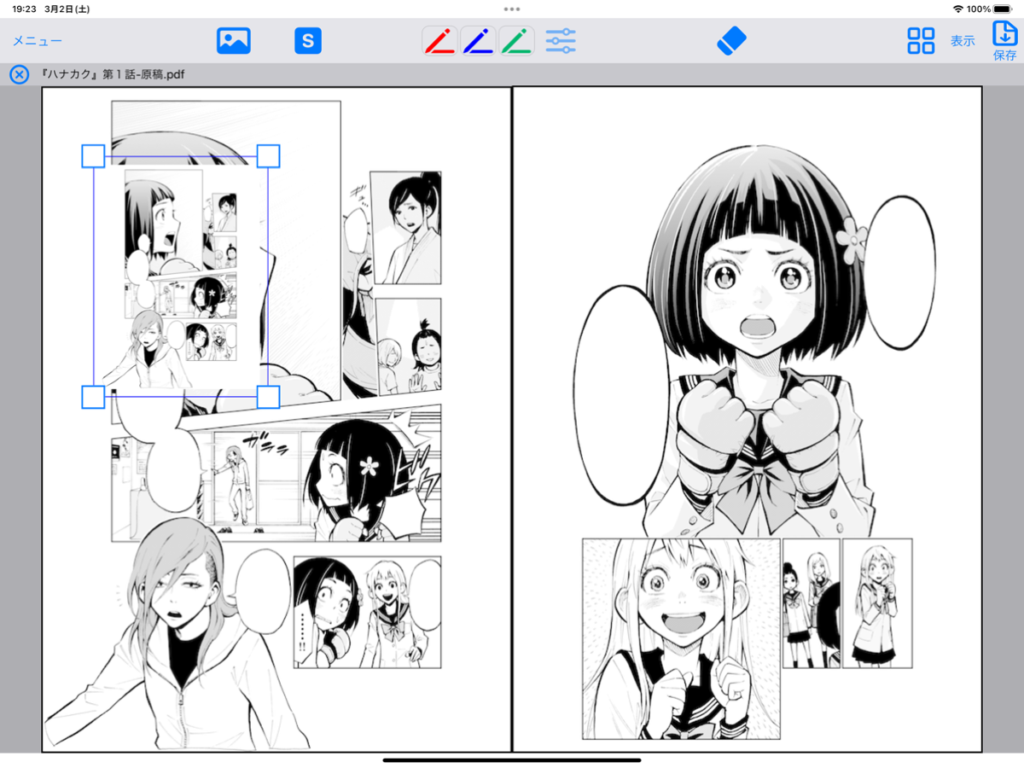Click the top-left selection resize handle
Image resolution: width=1024 pixels, height=768 pixels.
tap(93, 156)
